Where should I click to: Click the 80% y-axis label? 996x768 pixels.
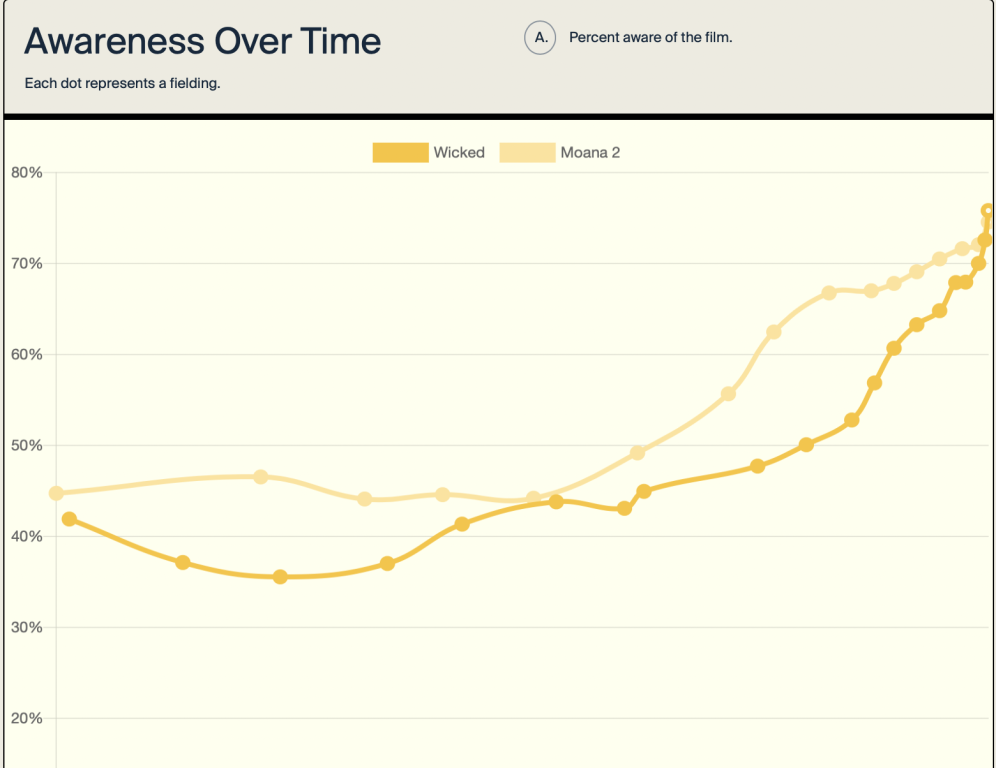point(27,172)
